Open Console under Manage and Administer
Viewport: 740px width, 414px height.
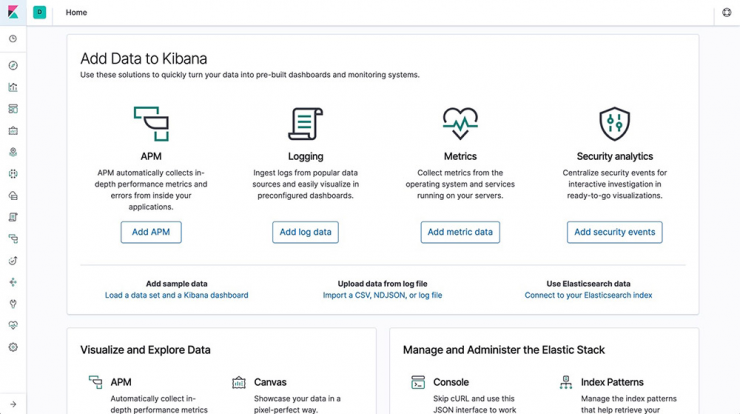451,382
